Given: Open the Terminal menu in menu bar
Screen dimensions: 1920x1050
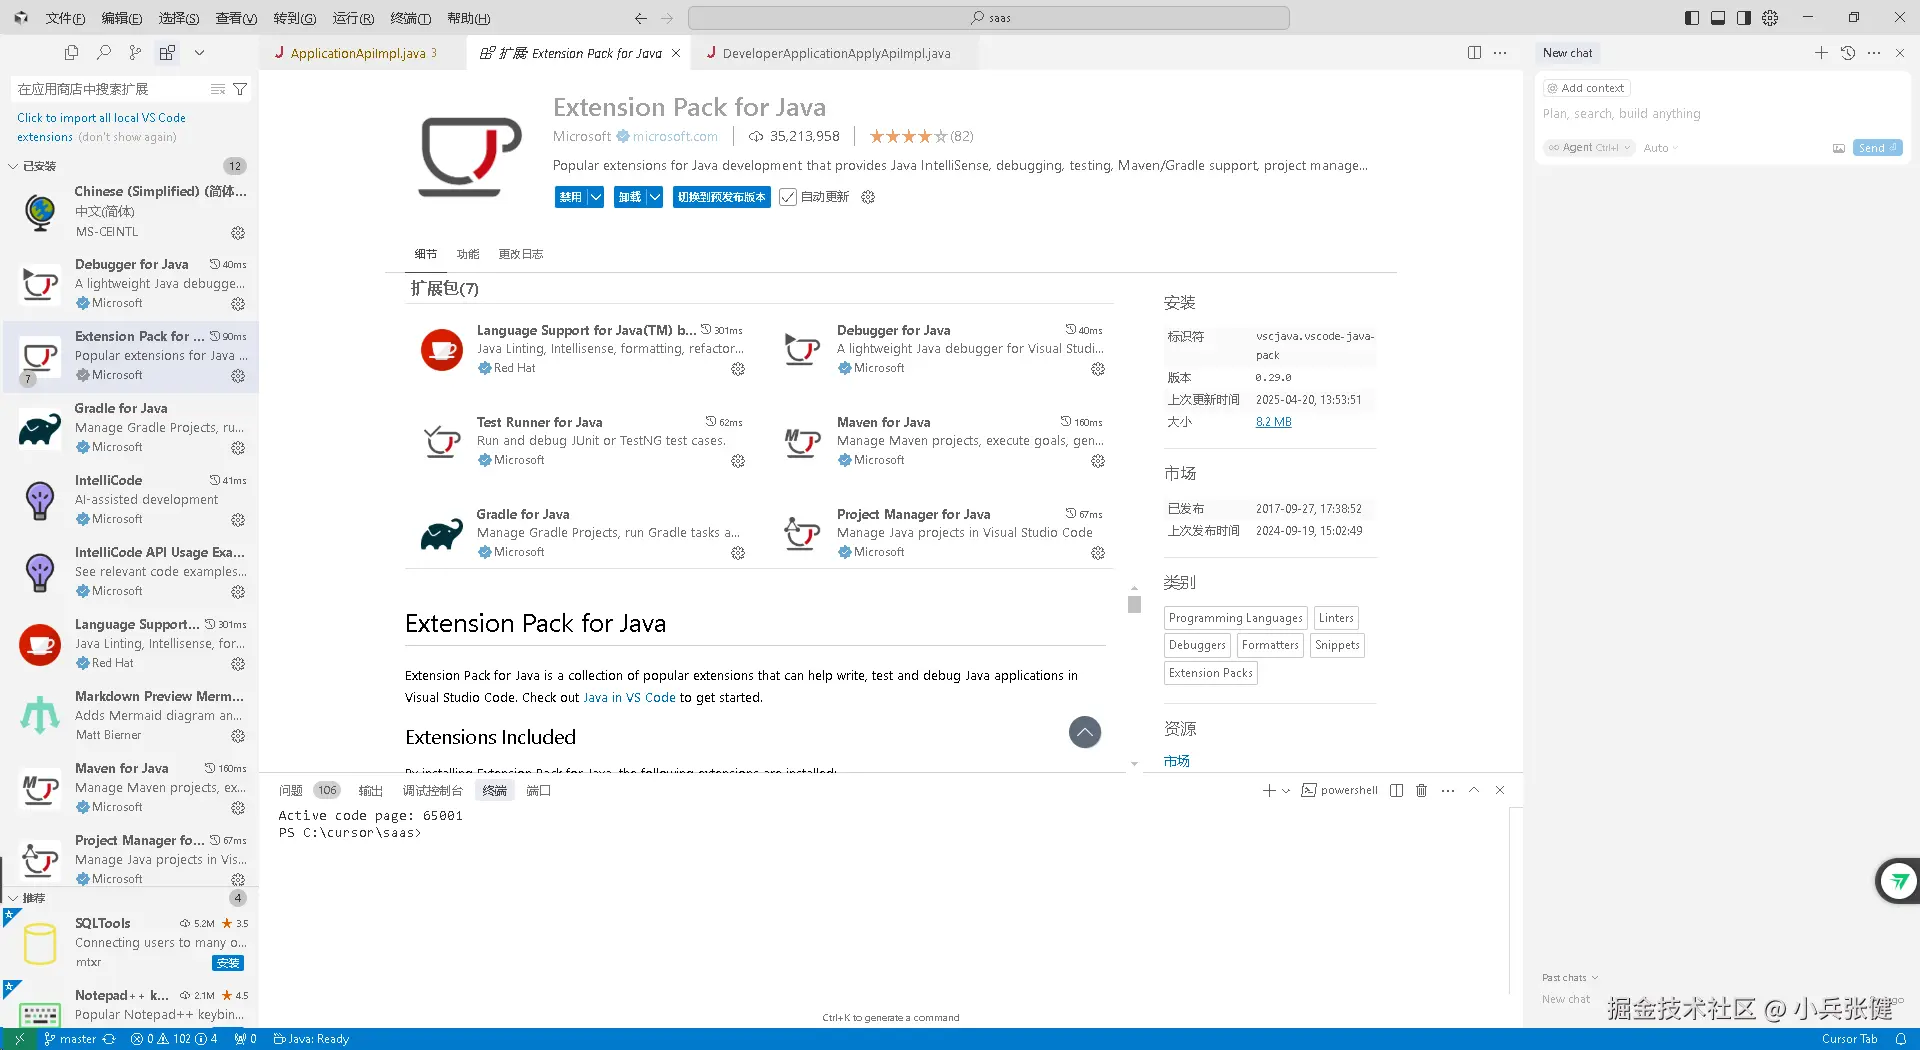Looking at the screenshot, I should (x=410, y=18).
